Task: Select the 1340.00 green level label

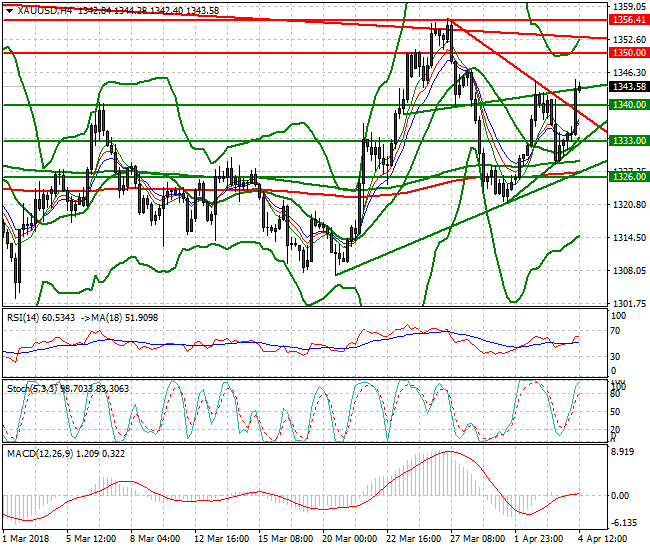Action: point(629,105)
